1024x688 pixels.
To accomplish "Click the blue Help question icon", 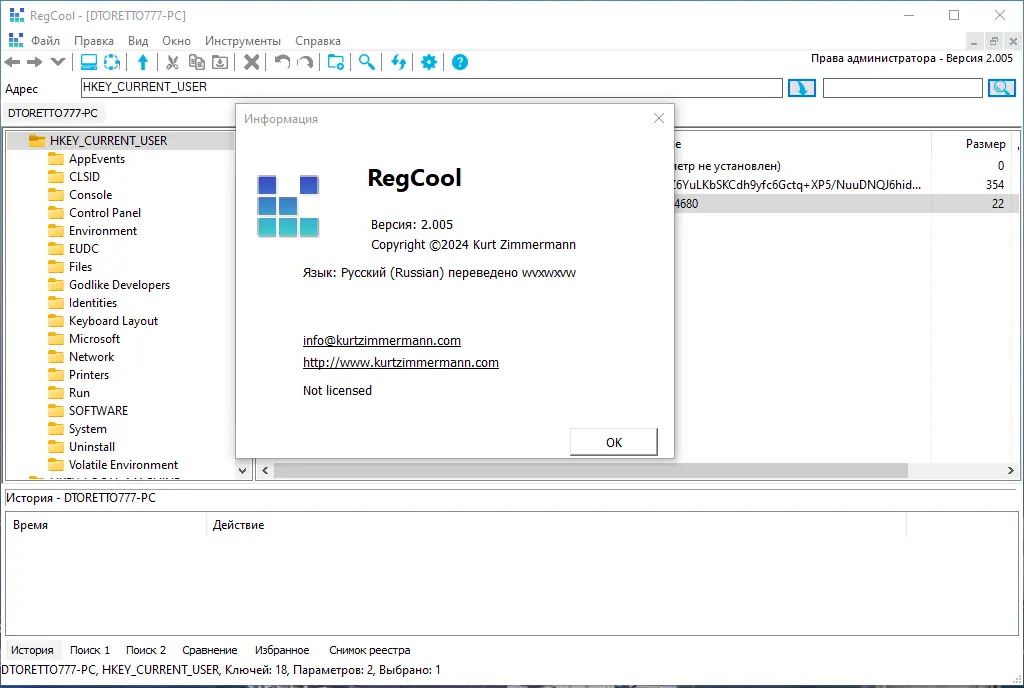I will (460, 62).
